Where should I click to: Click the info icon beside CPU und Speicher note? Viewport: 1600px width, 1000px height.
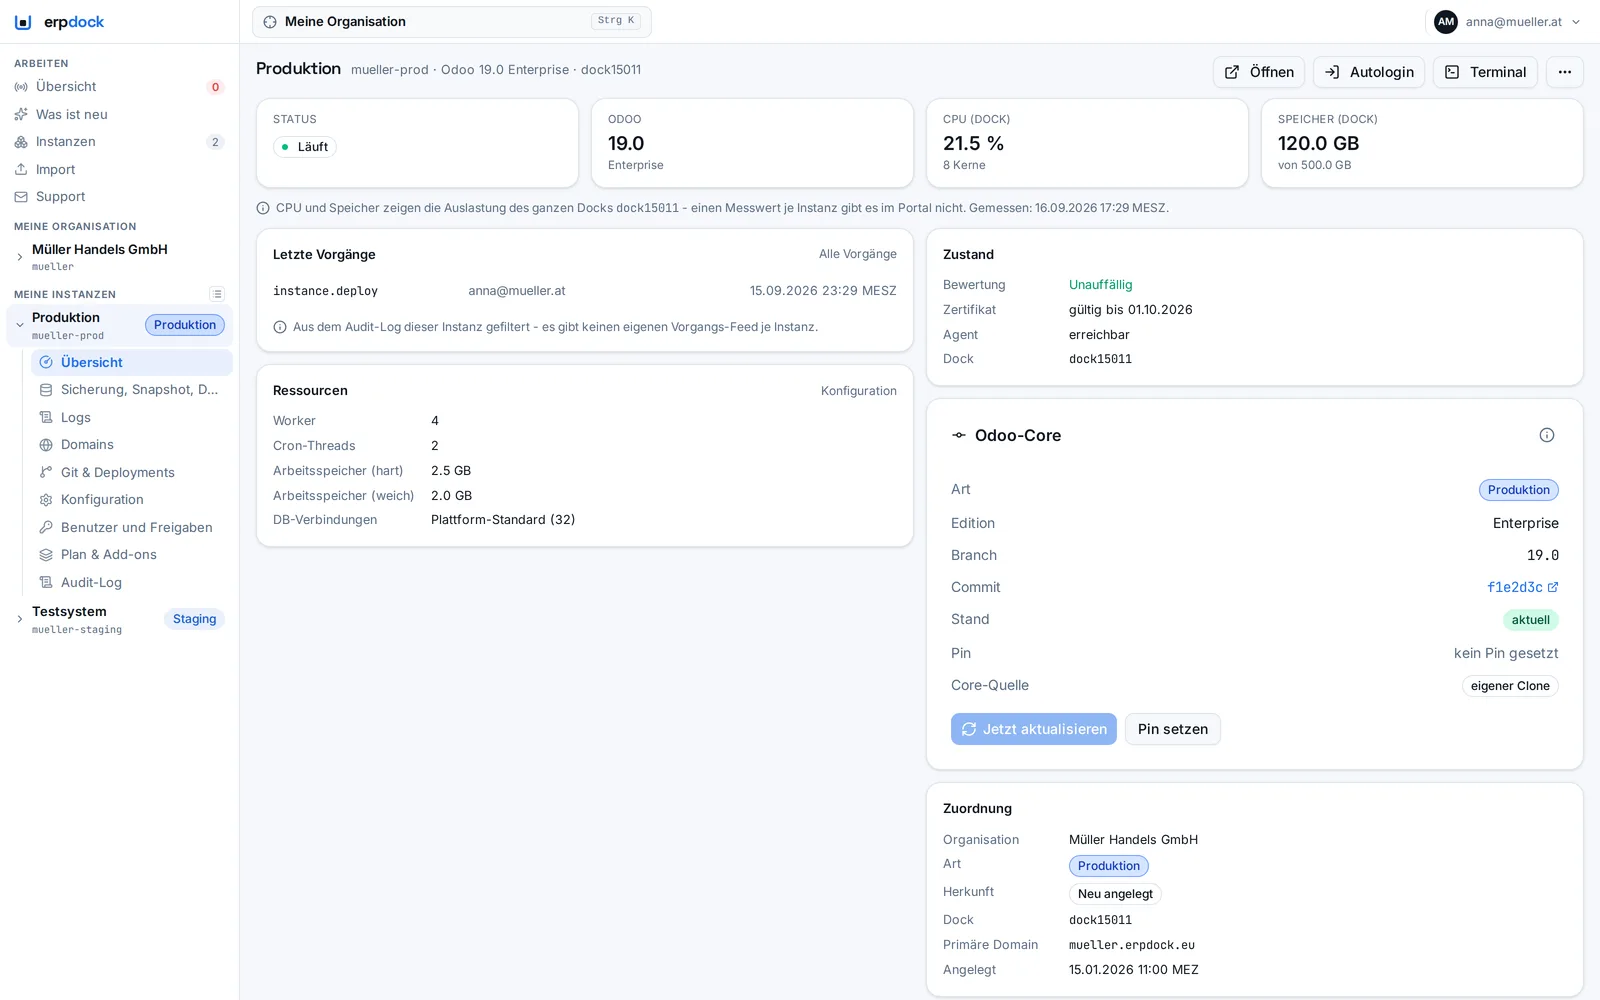click(x=263, y=208)
